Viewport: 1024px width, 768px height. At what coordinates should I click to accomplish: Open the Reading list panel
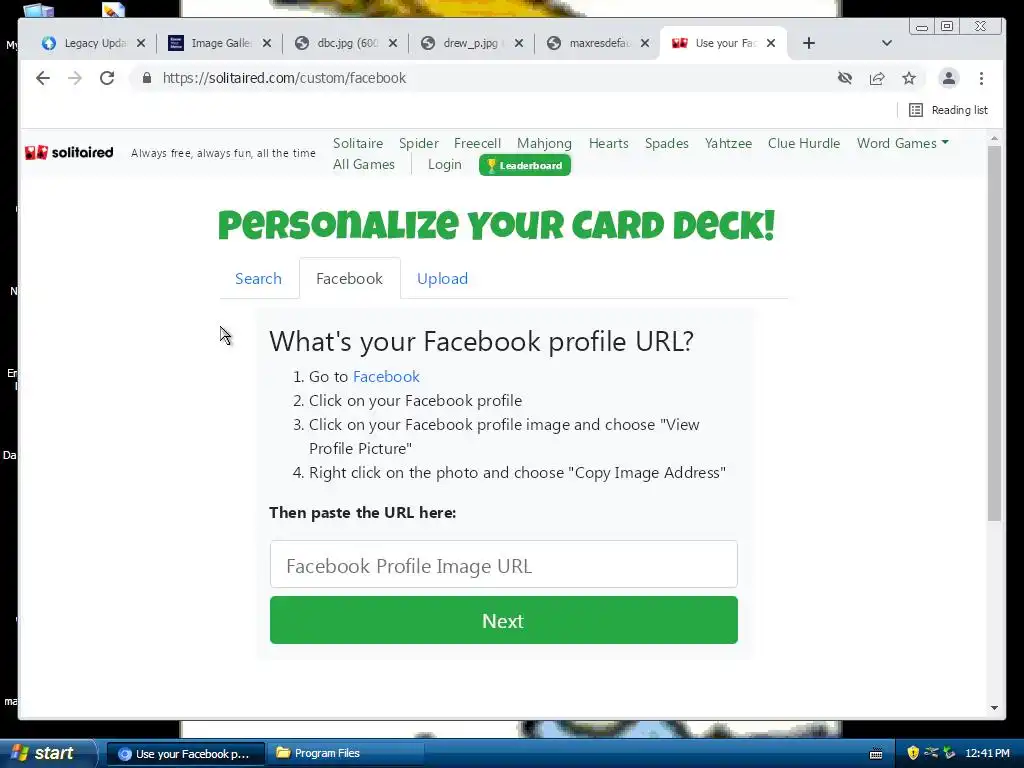(x=948, y=110)
